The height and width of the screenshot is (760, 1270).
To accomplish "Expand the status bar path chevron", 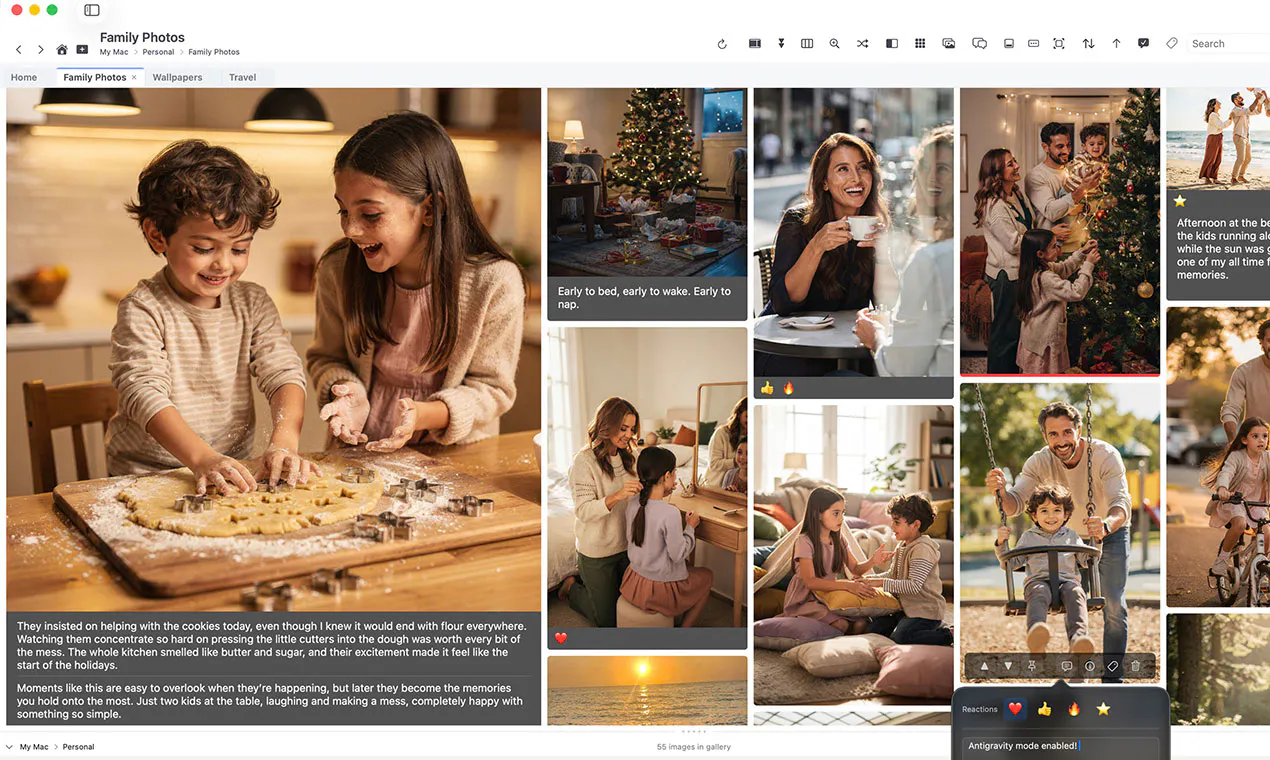I will [x=9, y=747].
